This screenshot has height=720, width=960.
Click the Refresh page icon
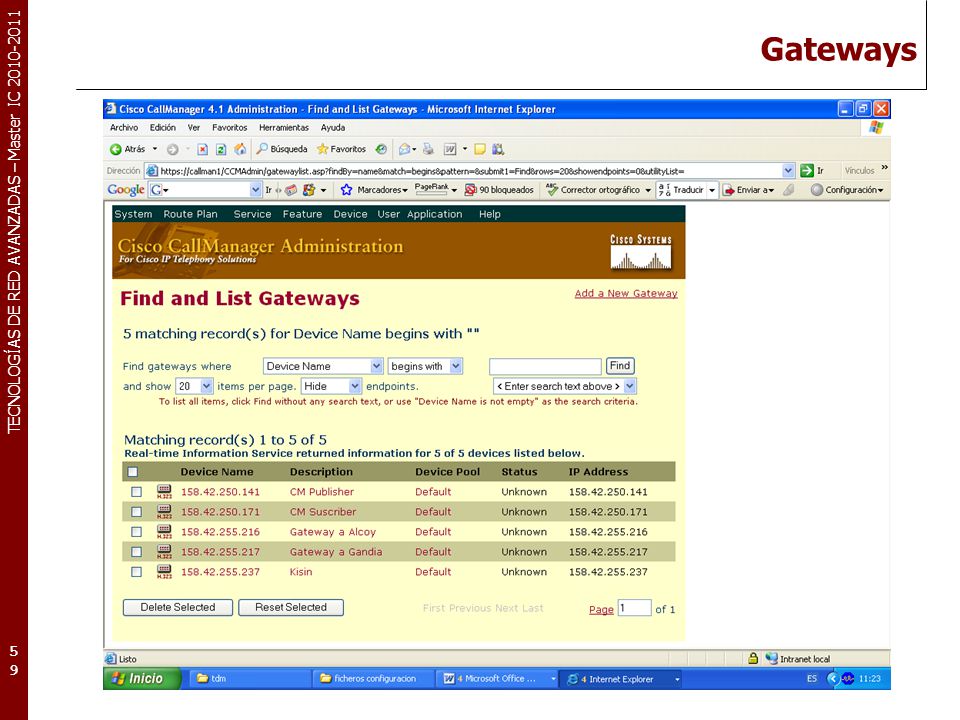coord(221,149)
